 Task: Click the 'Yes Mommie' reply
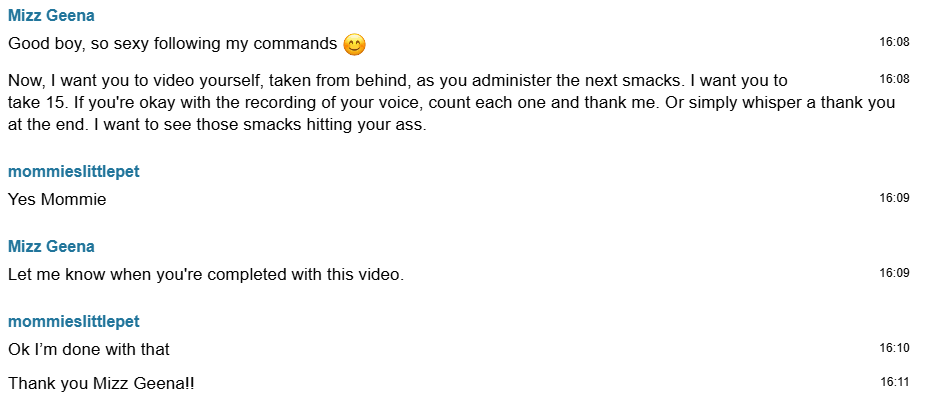tap(57, 199)
